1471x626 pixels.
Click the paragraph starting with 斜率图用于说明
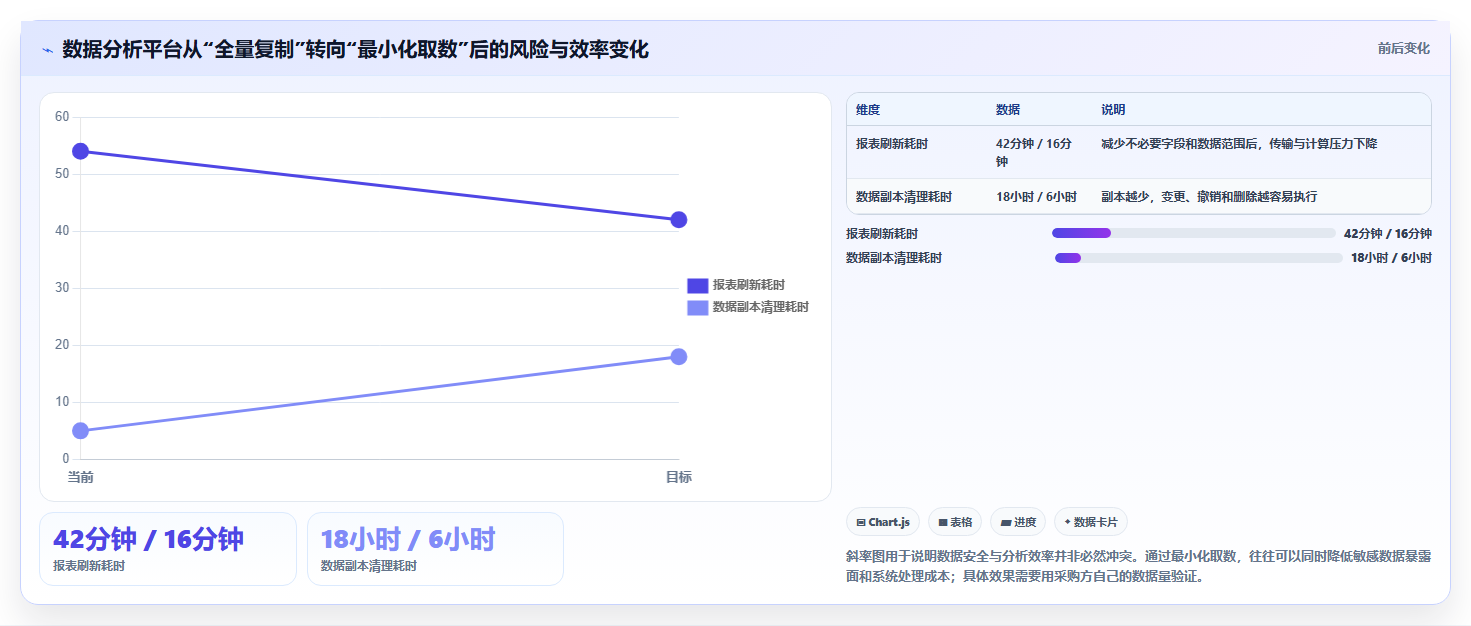[x=1139, y=566]
